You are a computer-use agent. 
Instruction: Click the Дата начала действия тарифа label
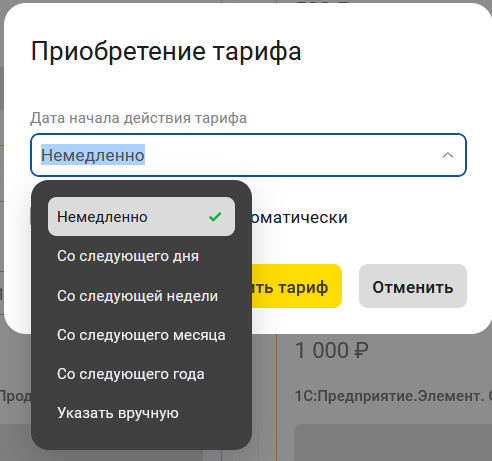tap(138, 118)
